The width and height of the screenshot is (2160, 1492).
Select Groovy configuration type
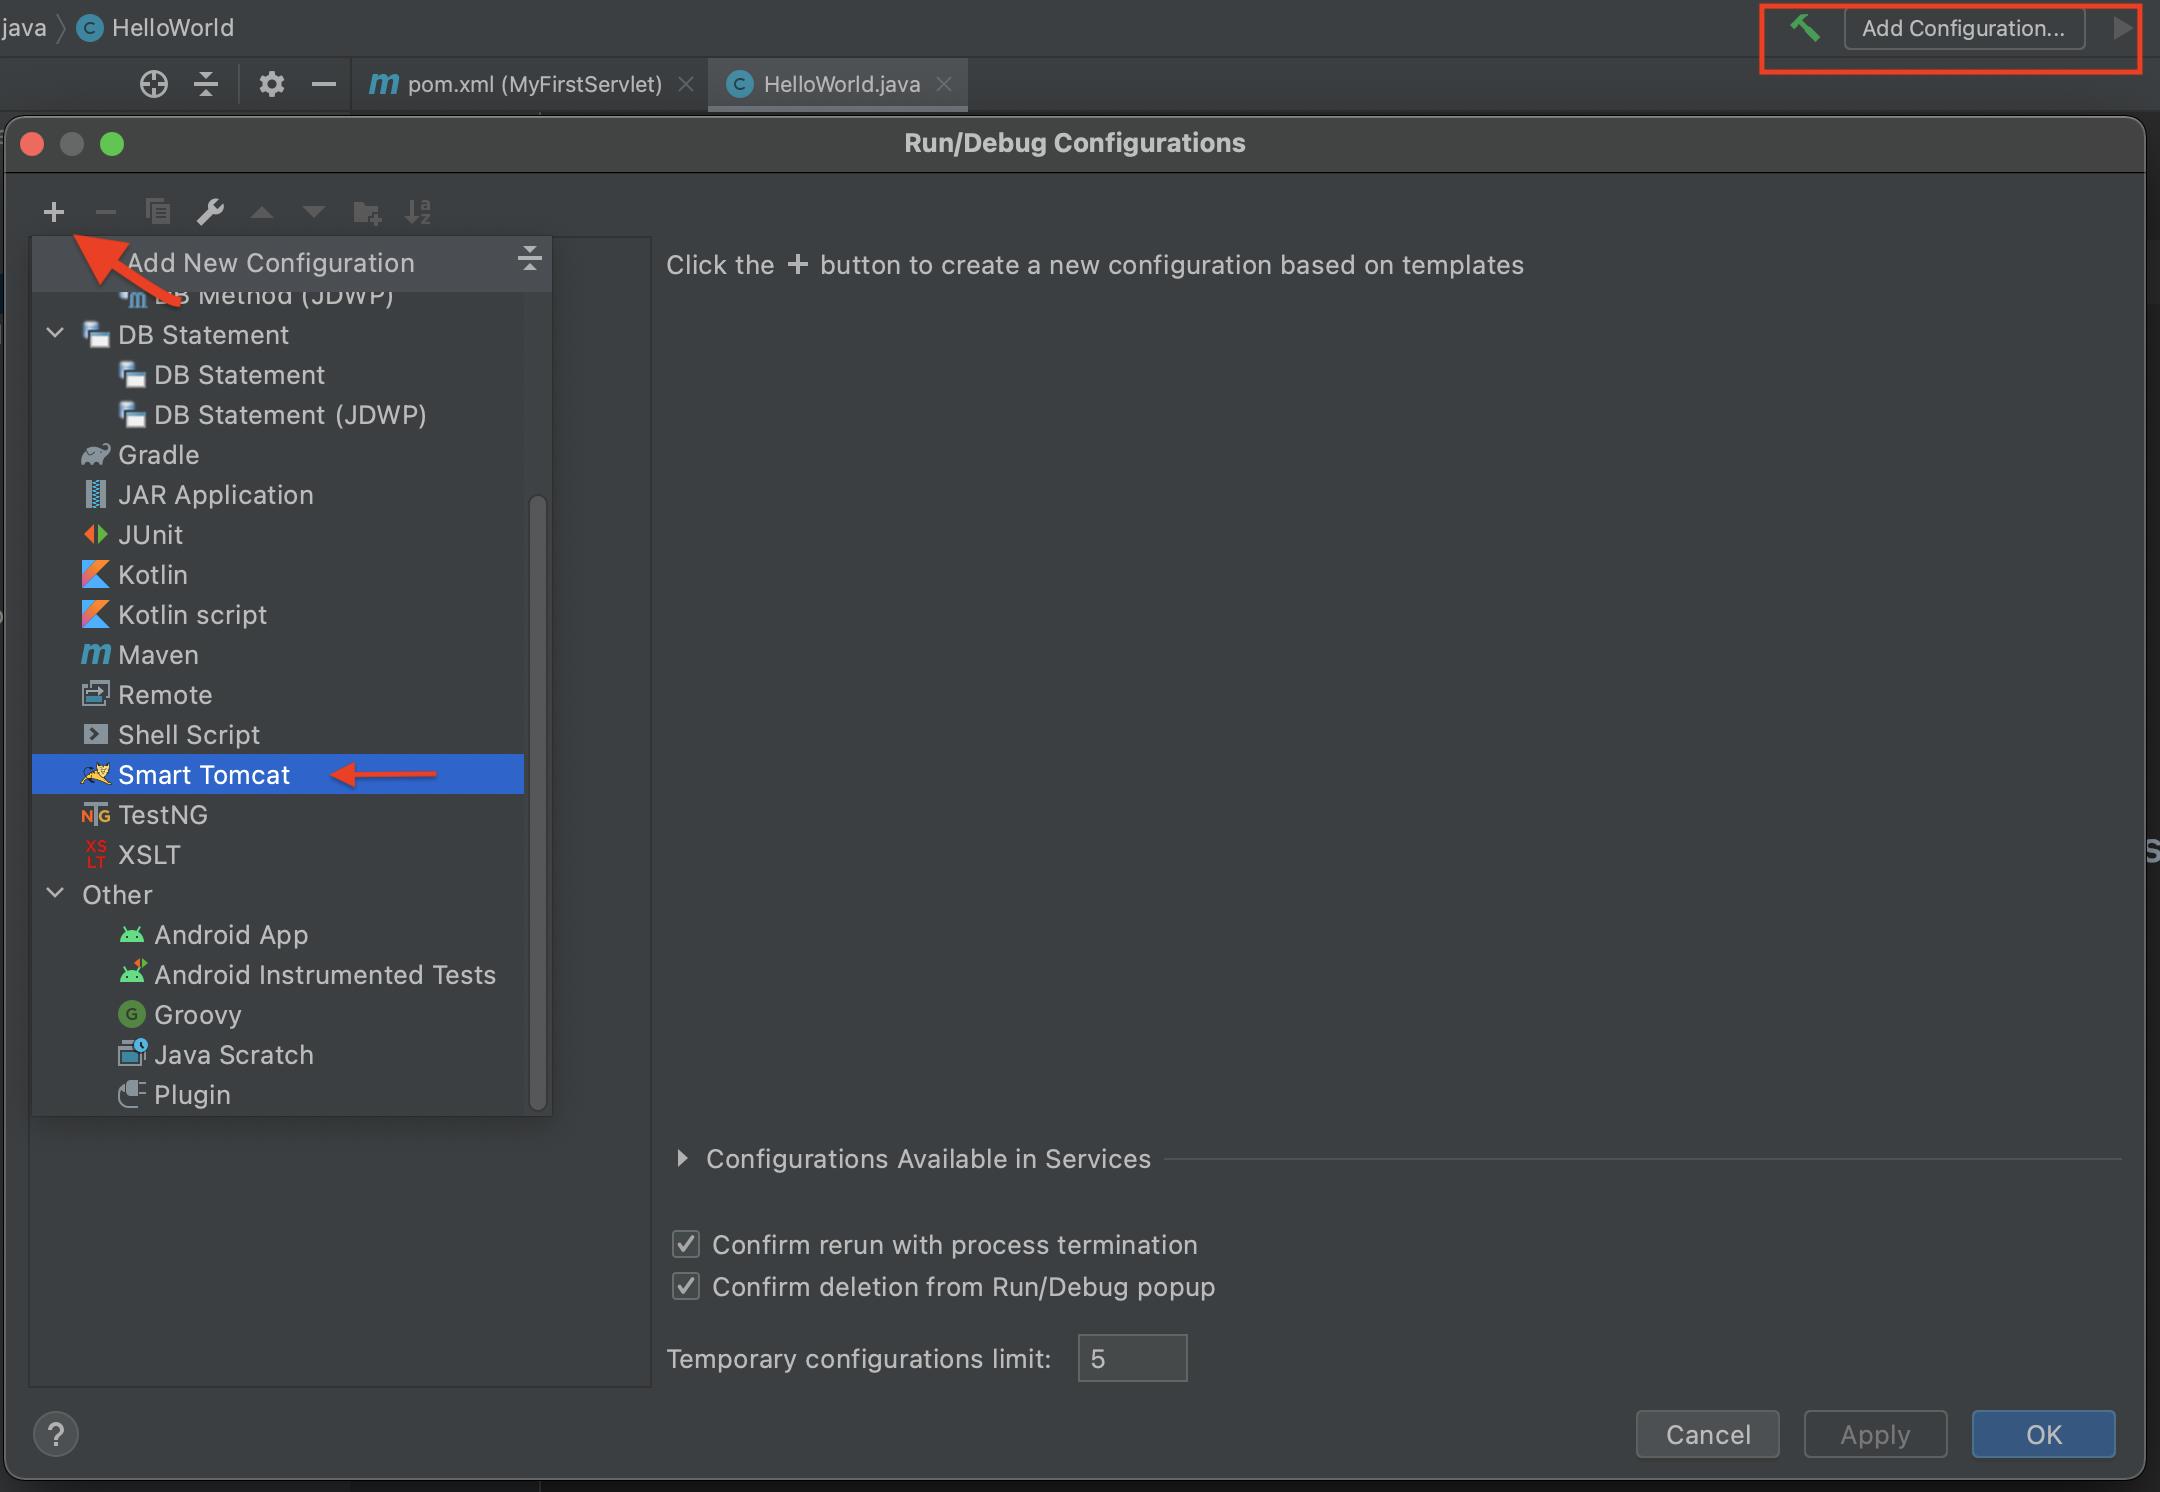pos(278,1015)
